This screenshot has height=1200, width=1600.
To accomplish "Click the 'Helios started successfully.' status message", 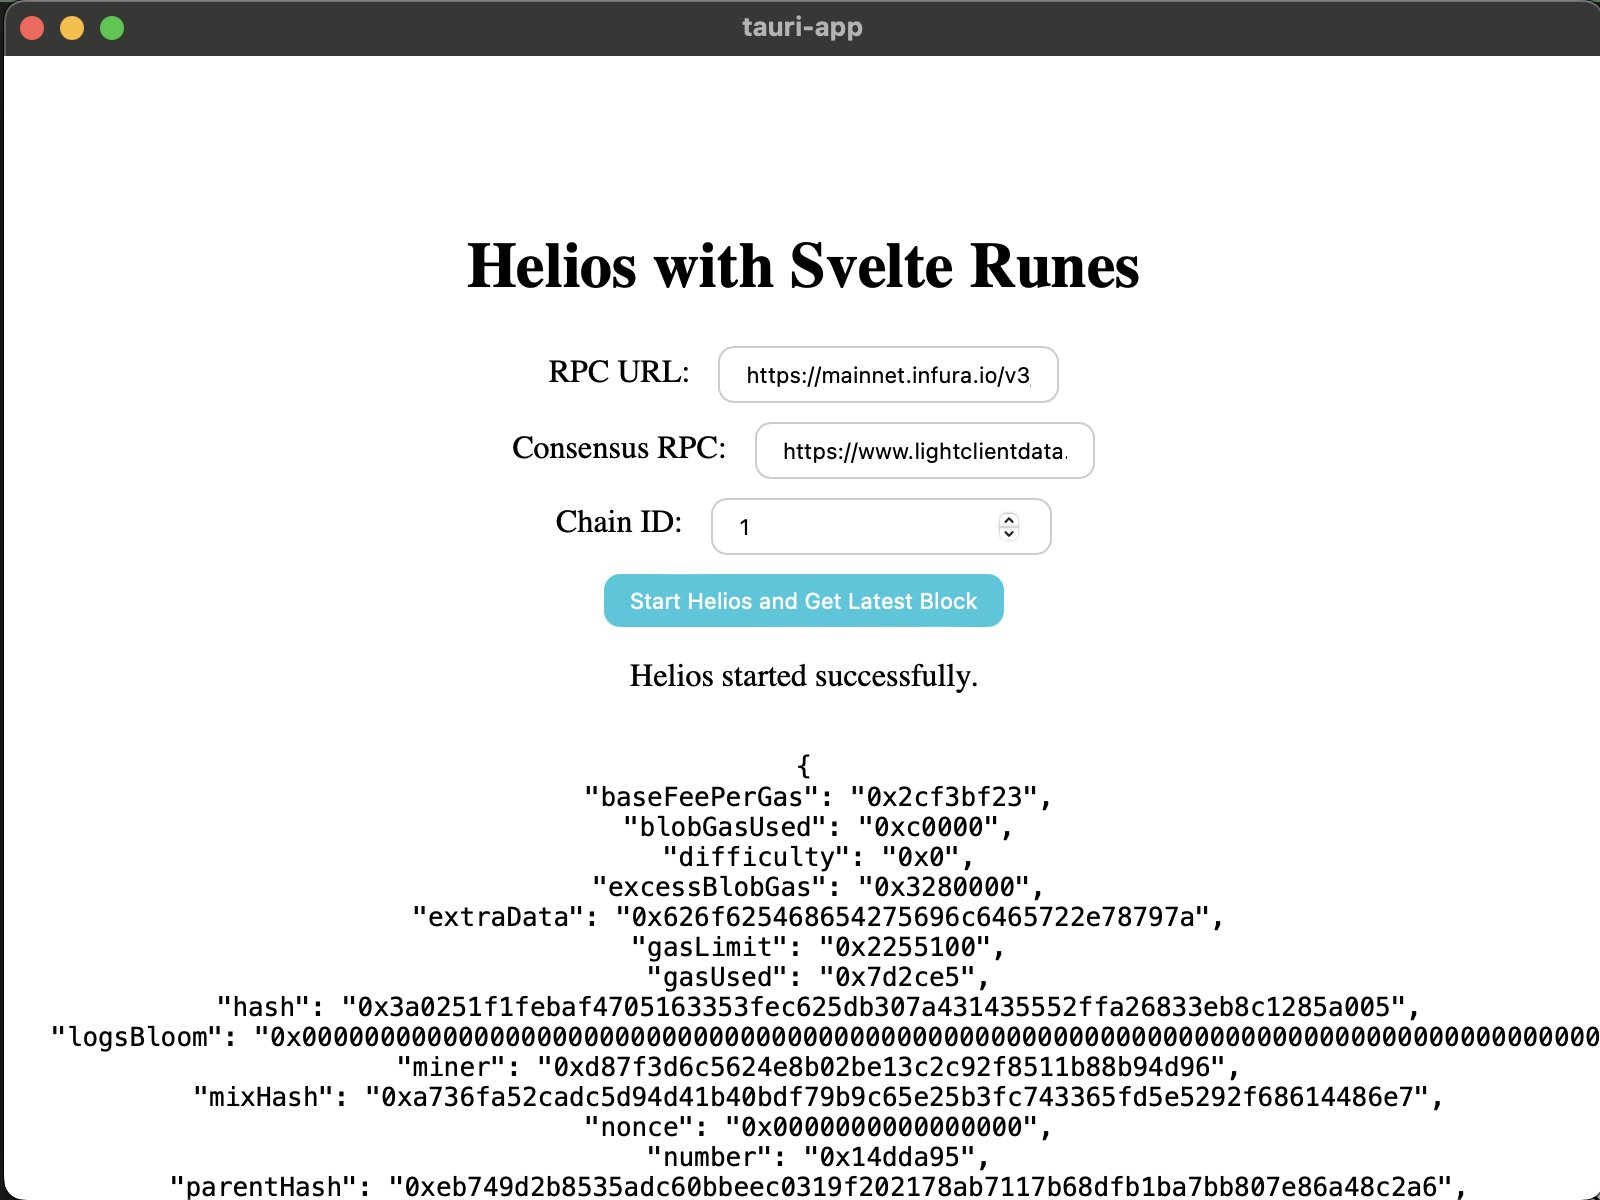I will click(x=804, y=676).
